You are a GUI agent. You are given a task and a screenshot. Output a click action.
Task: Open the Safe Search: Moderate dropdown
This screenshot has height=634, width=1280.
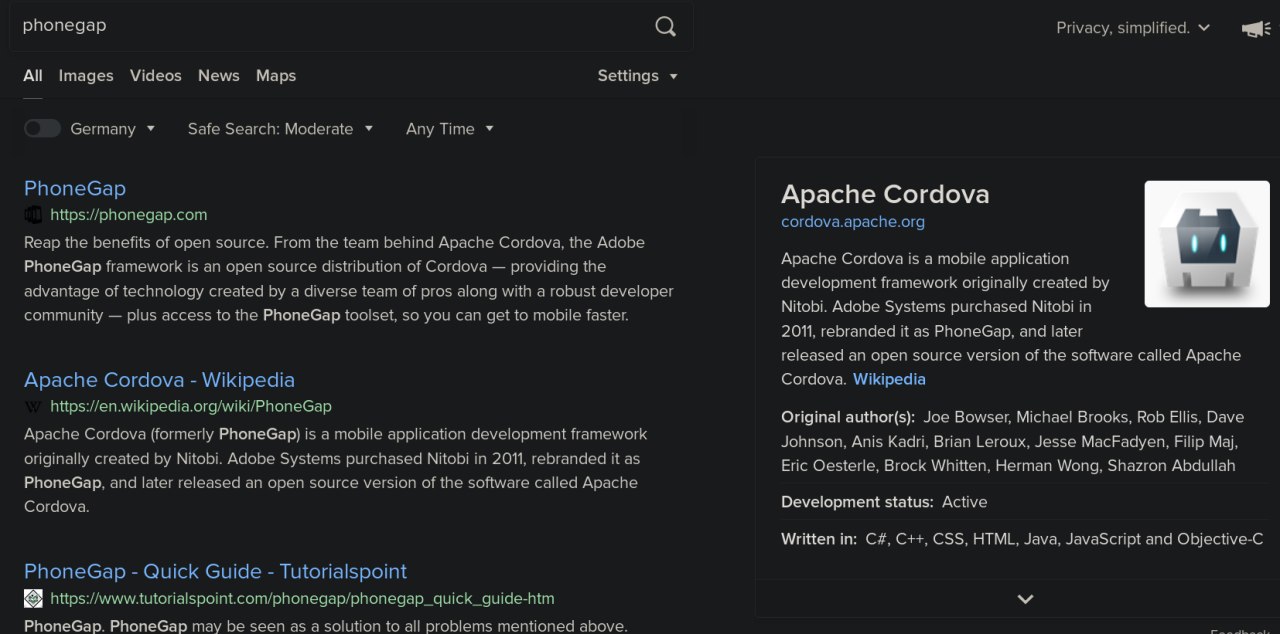pos(280,129)
